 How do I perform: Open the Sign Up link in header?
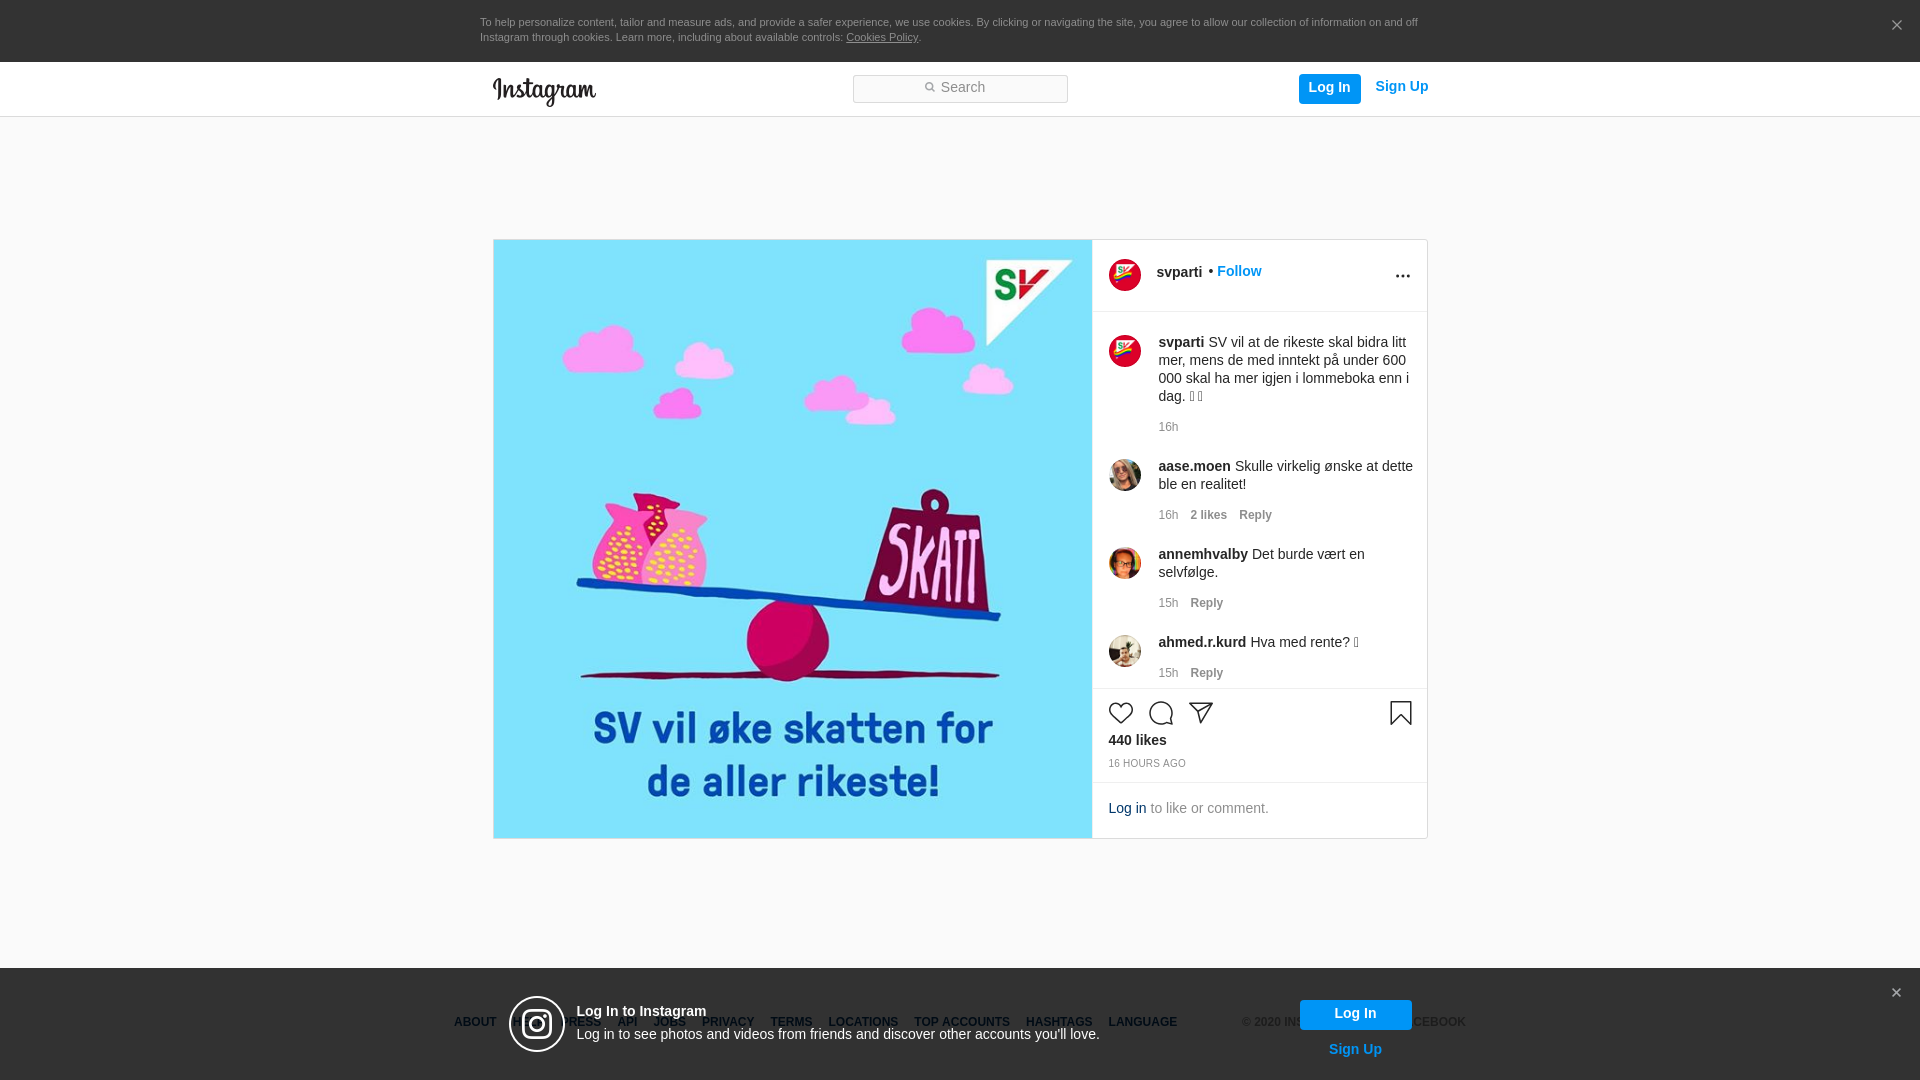click(x=1401, y=86)
